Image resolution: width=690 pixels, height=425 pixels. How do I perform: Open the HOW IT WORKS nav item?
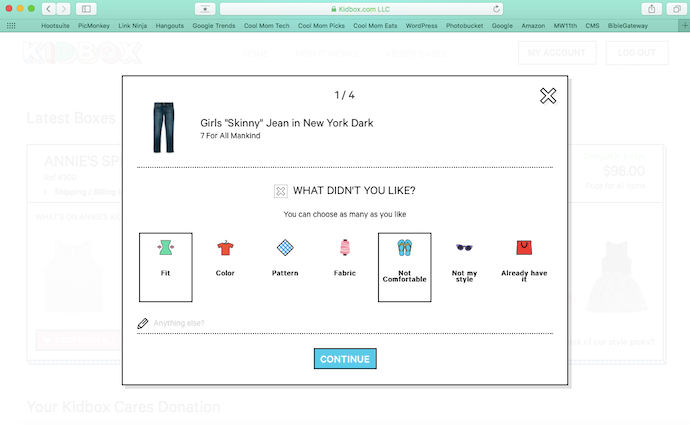tap(327, 54)
